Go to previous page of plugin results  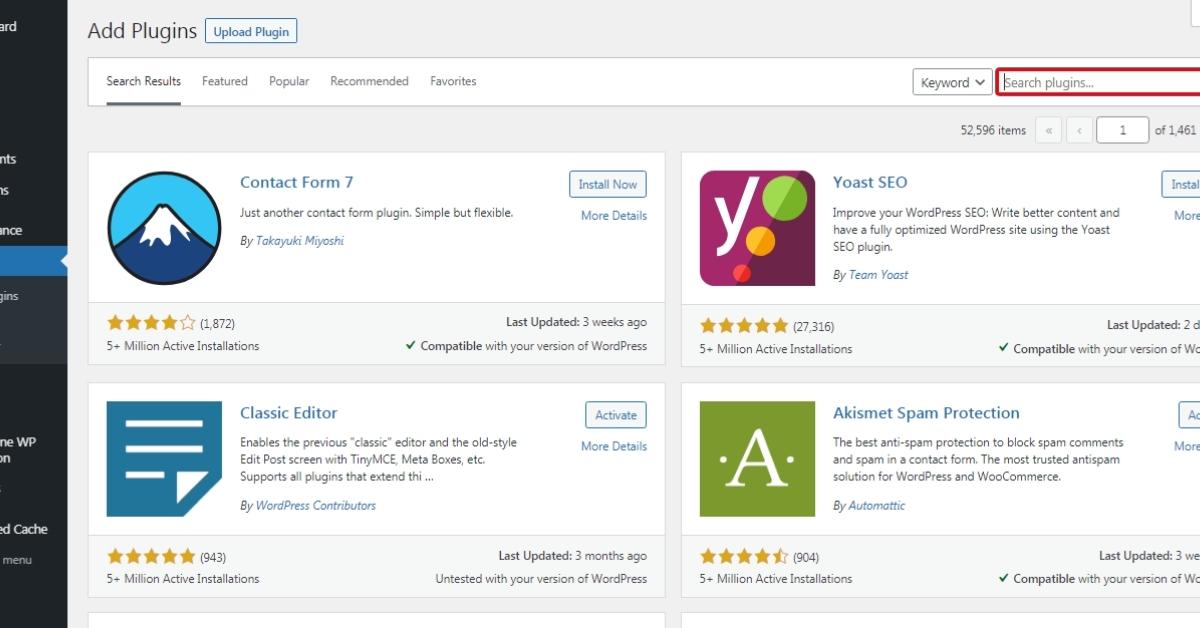(x=1079, y=130)
